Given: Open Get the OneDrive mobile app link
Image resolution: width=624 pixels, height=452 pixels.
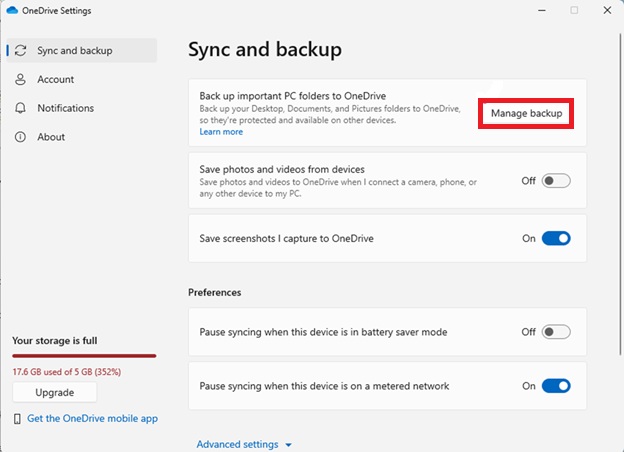Looking at the screenshot, I should [x=92, y=419].
